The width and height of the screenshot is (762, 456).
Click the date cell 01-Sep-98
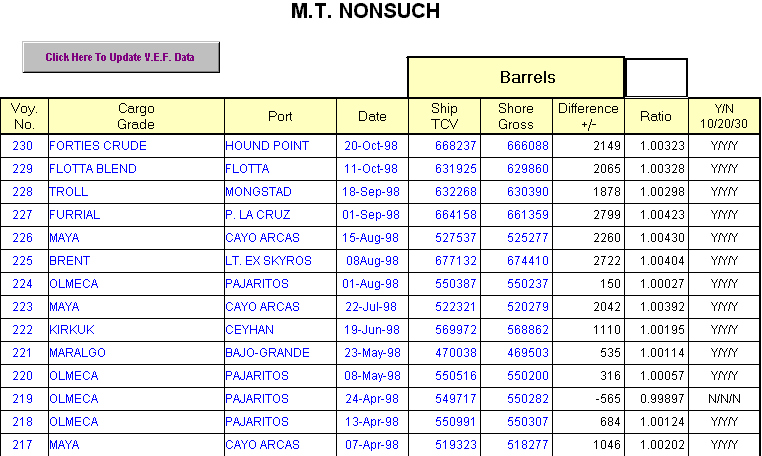371,215
